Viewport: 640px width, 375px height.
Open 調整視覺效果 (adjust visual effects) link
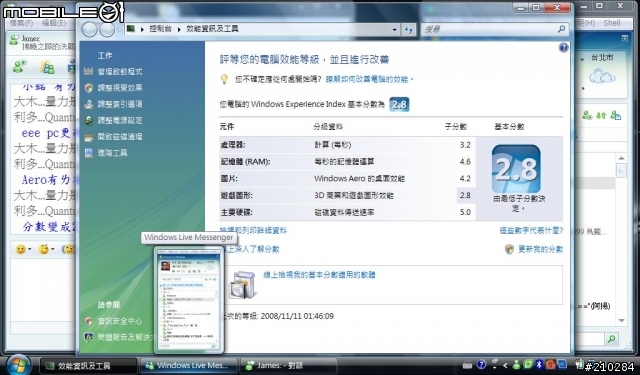120,88
